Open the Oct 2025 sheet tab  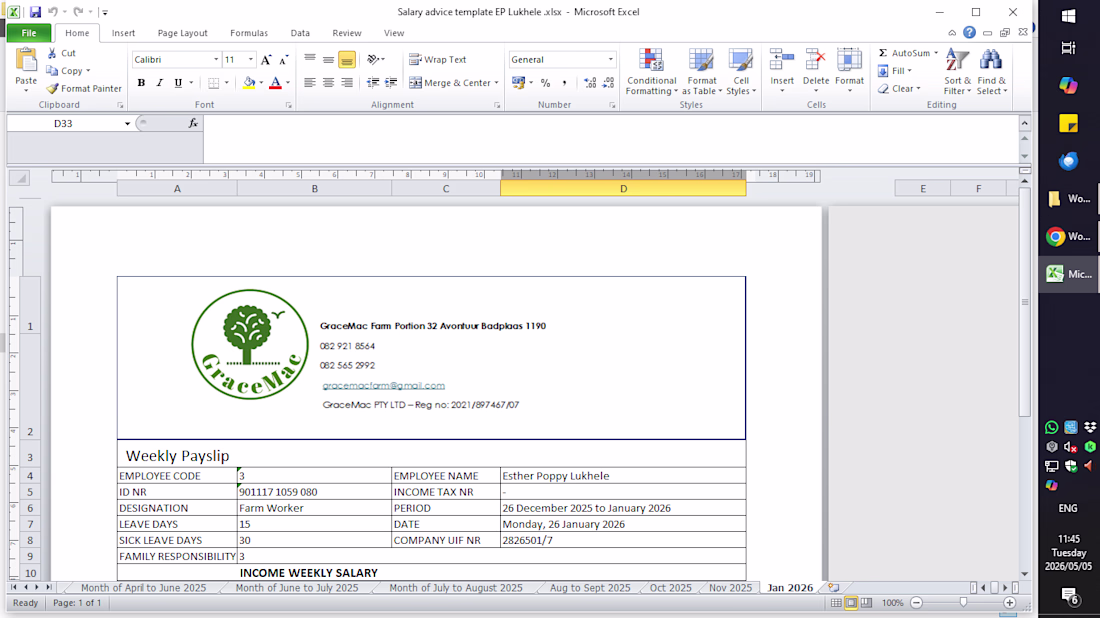coord(670,588)
